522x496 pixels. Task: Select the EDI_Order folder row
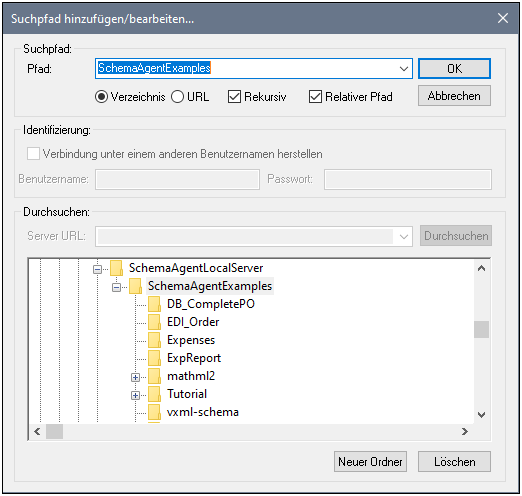pyautogui.click(x=193, y=322)
